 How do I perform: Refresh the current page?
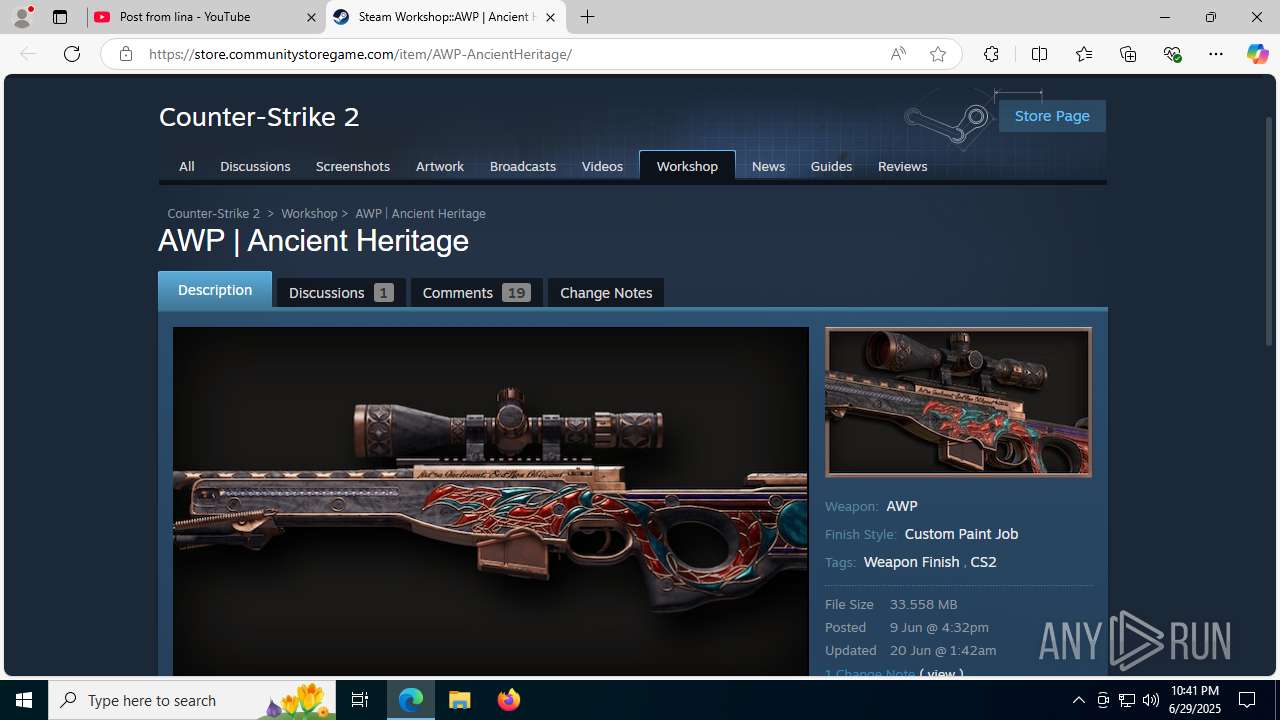coord(72,54)
